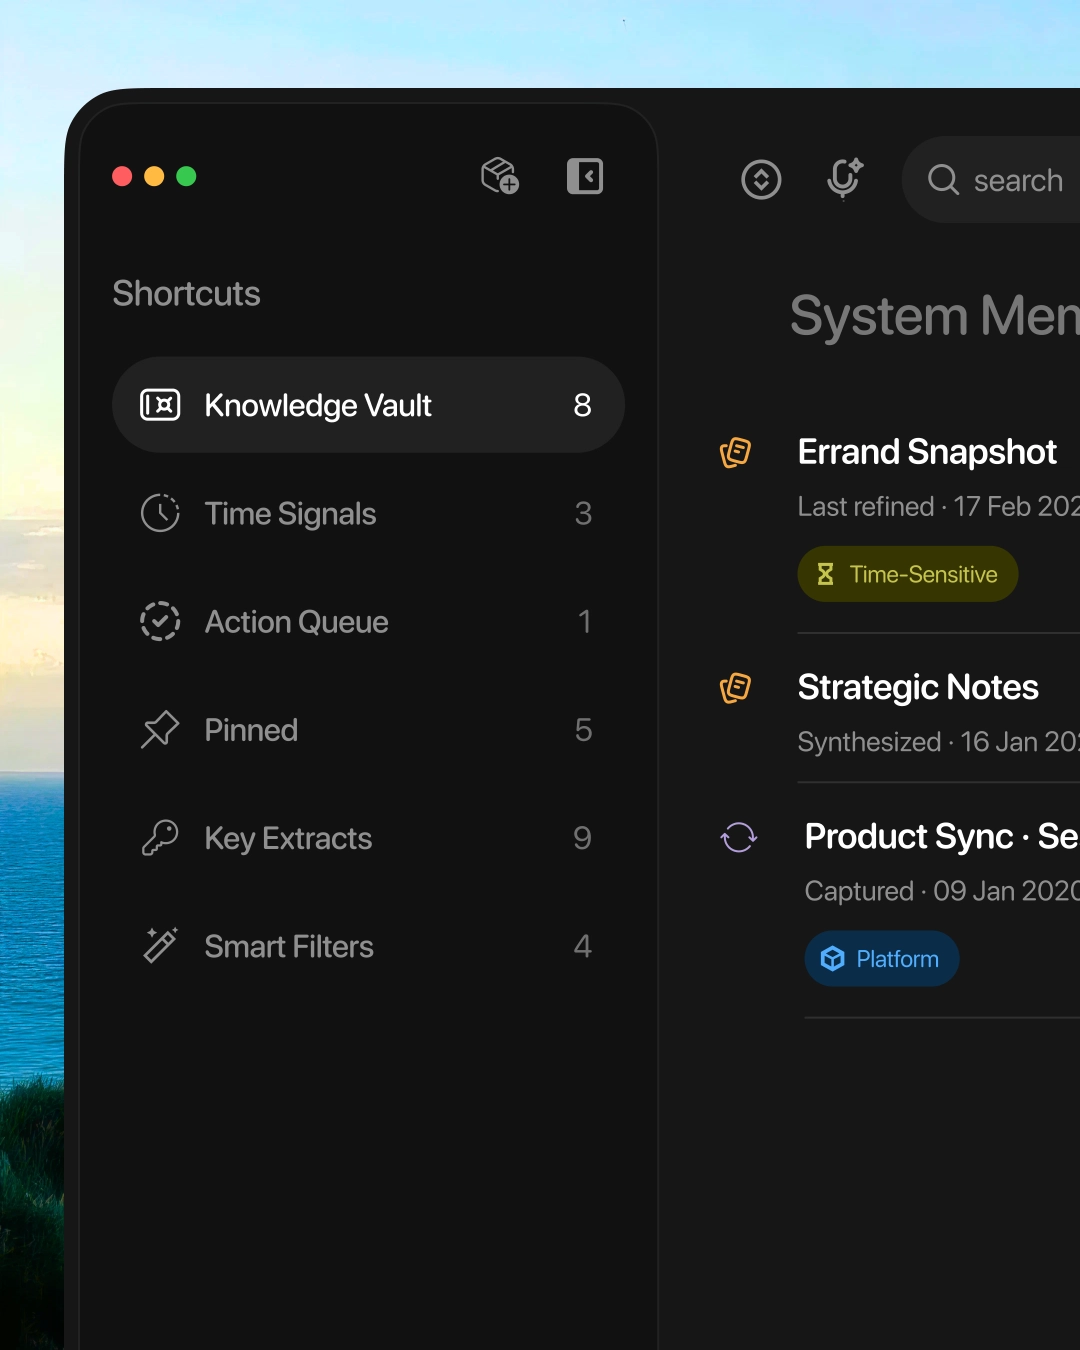Click the Strategic Notes note icon
This screenshot has height=1350, width=1080.
pos(735,688)
